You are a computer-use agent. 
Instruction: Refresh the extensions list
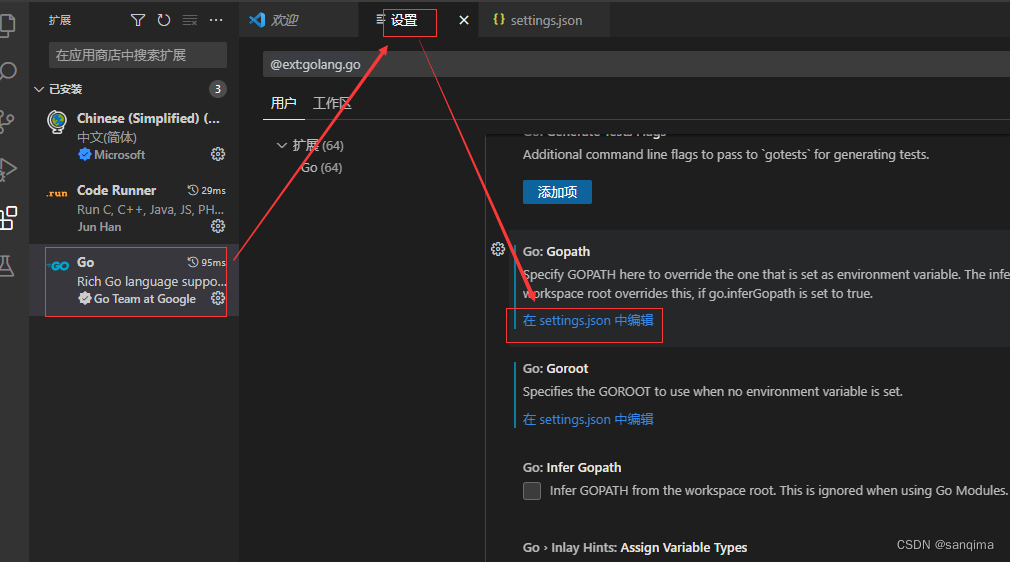[164, 21]
